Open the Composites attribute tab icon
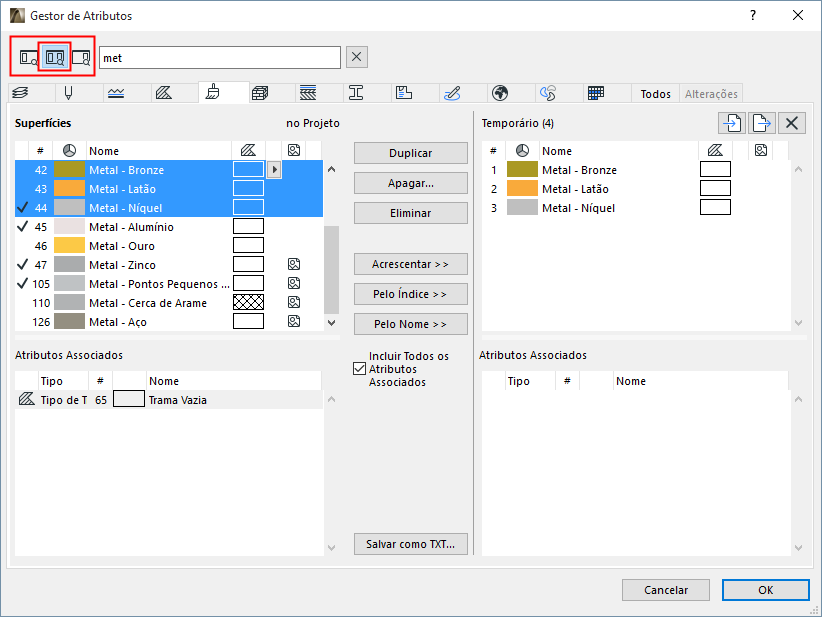Viewport: 822px width, 617px height. (x=308, y=93)
